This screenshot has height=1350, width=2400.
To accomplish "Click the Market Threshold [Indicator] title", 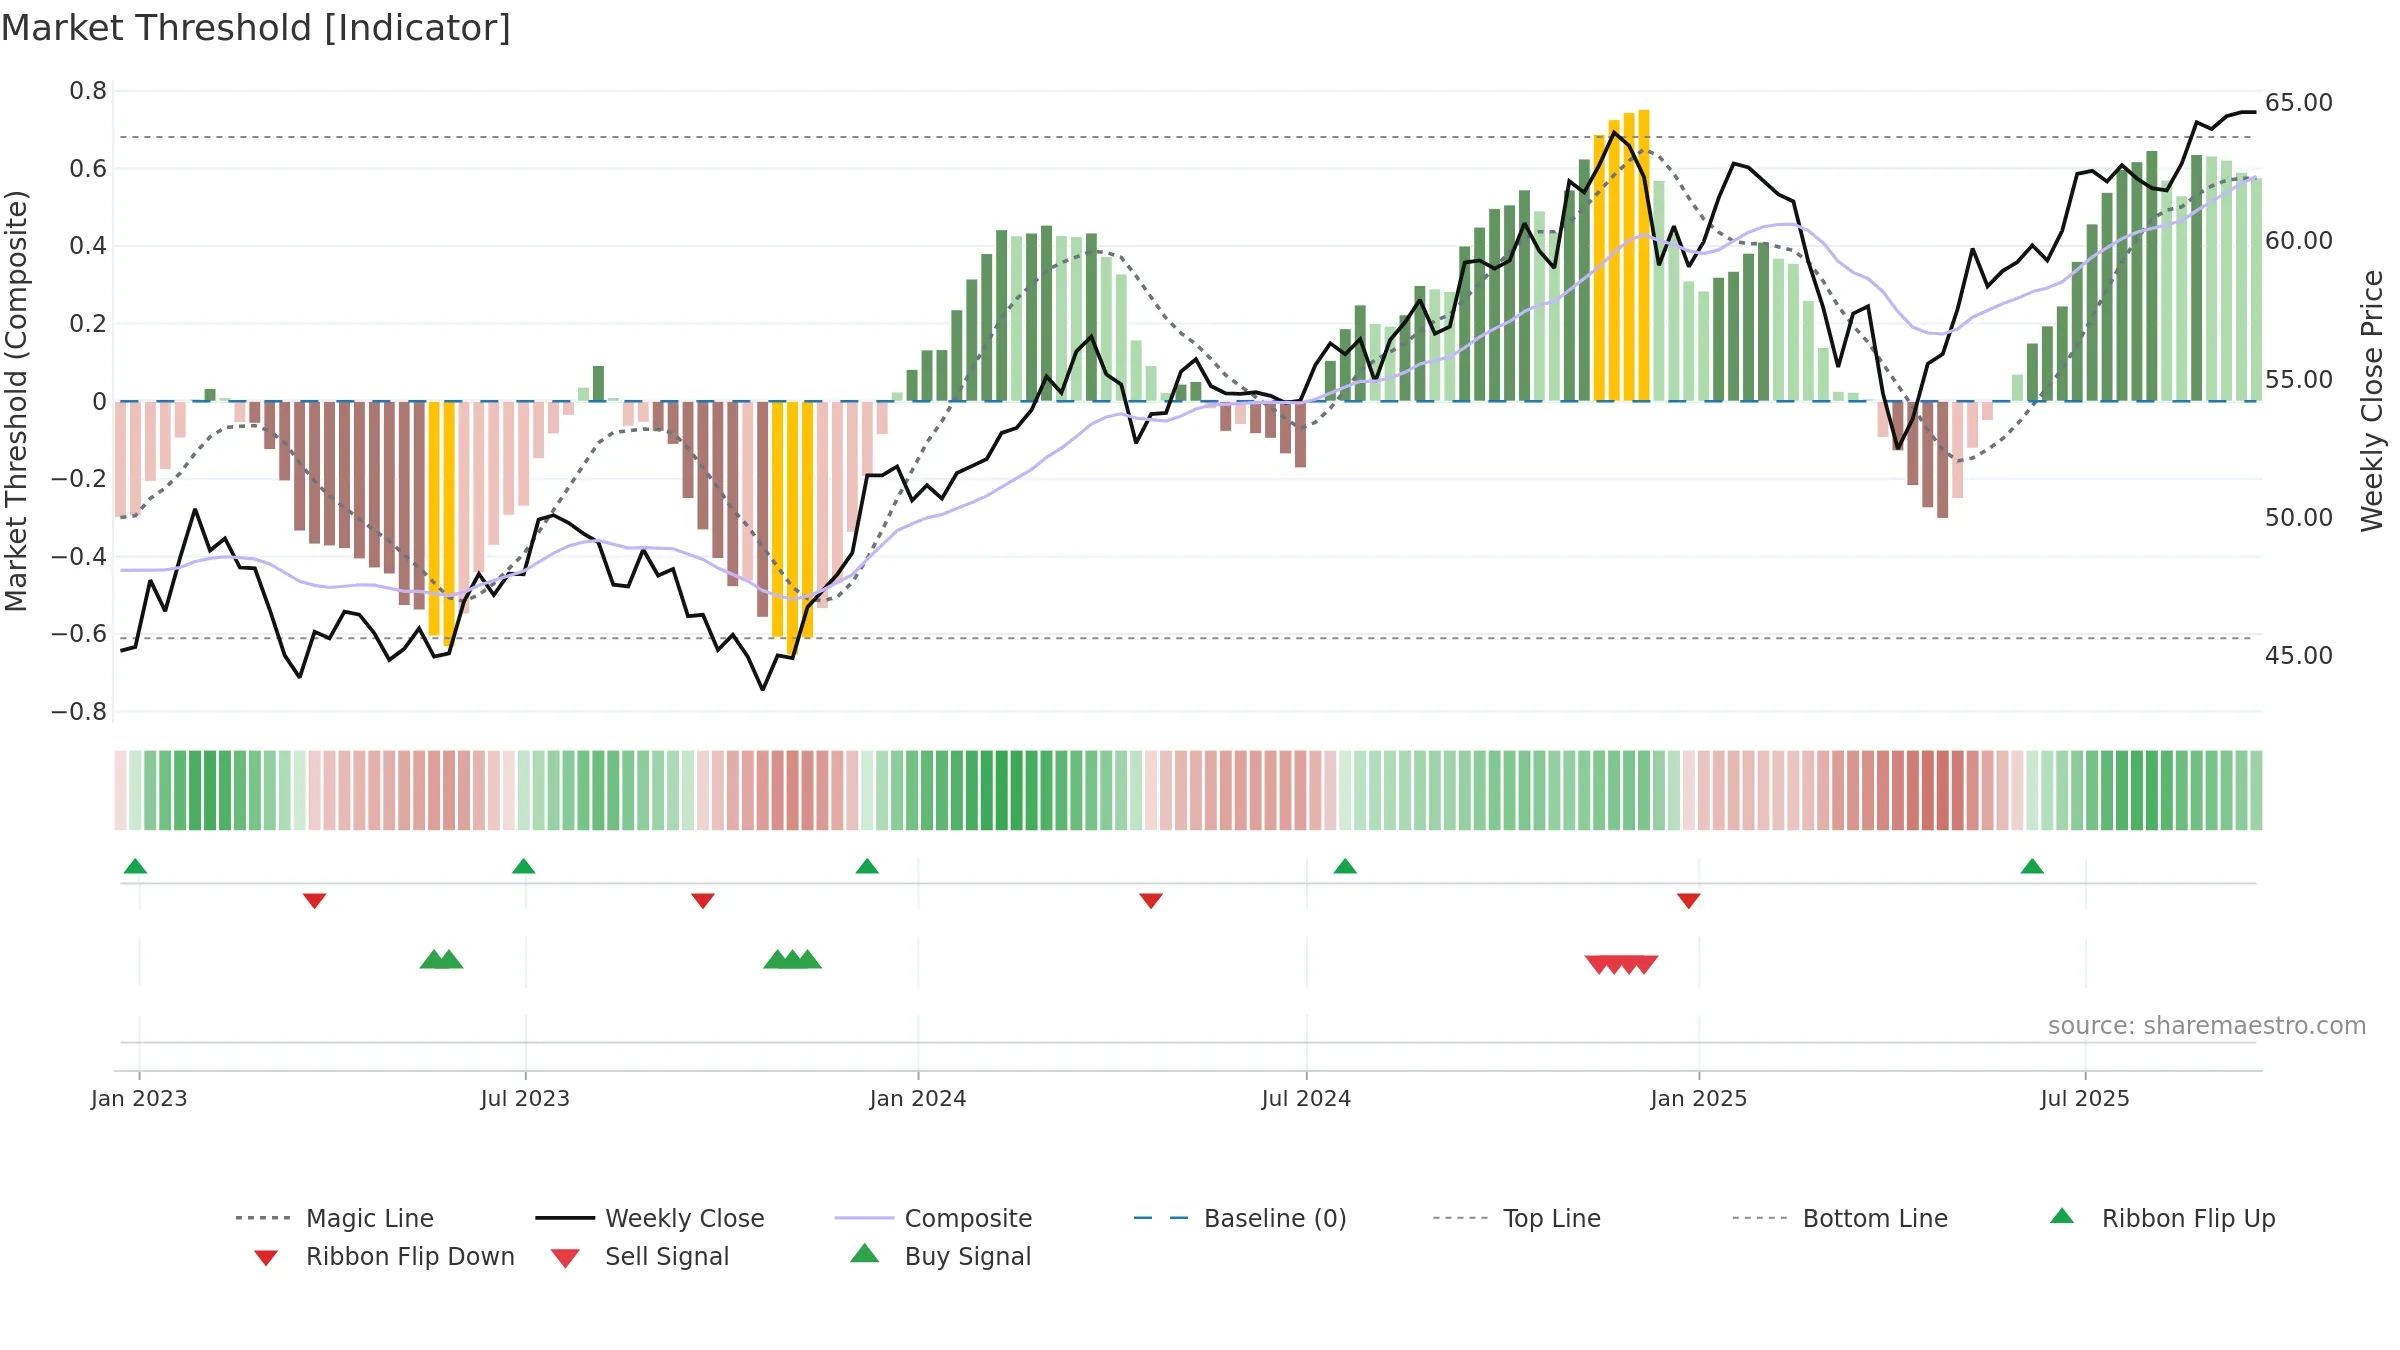I will (x=256, y=28).
